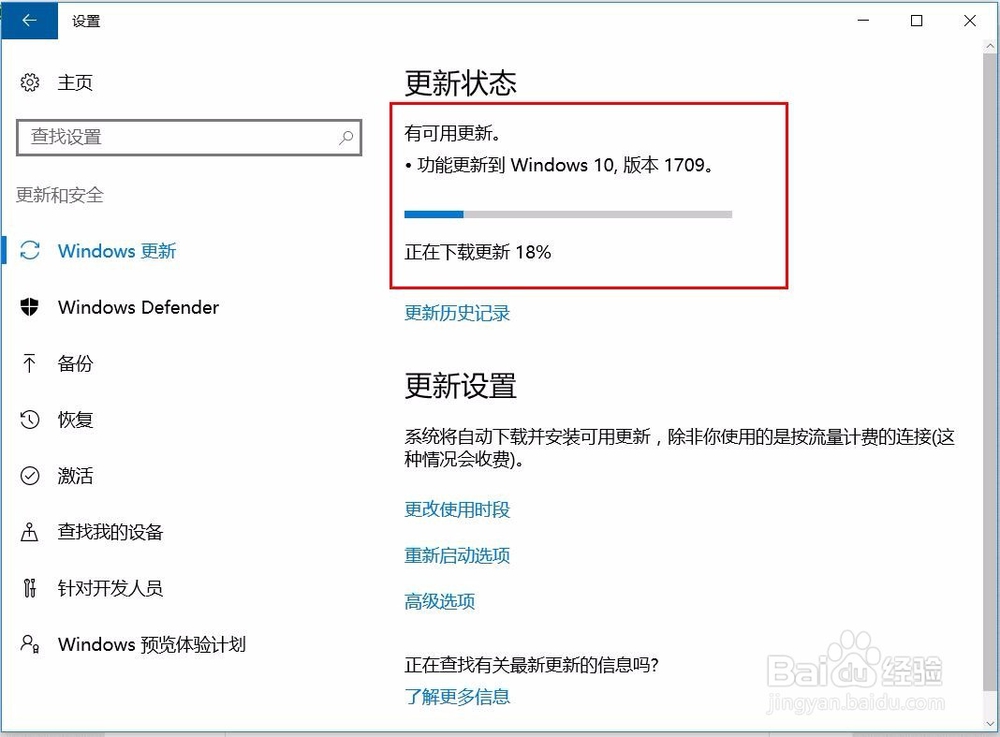Viewport: 1000px width, 737px height.
Task: Click the 恢复 history clock icon
Action: pos(30,420)
